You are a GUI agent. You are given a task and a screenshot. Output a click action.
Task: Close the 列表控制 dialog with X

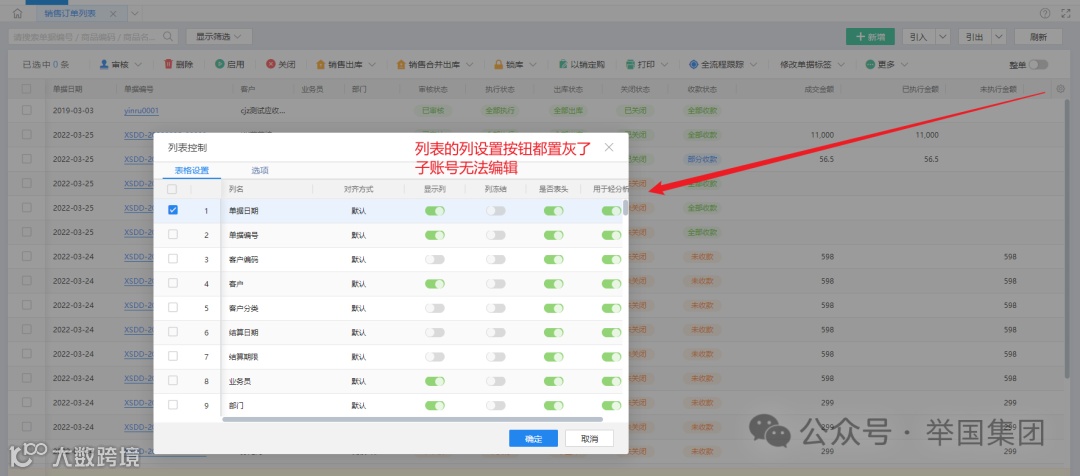tap(609, 147)
